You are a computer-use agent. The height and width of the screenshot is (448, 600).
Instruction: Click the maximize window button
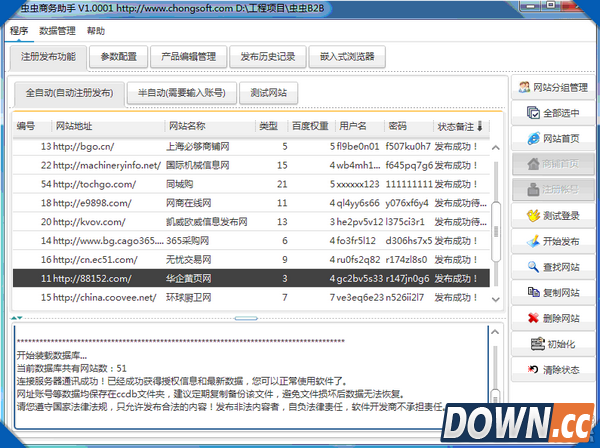tap(551, 5)
